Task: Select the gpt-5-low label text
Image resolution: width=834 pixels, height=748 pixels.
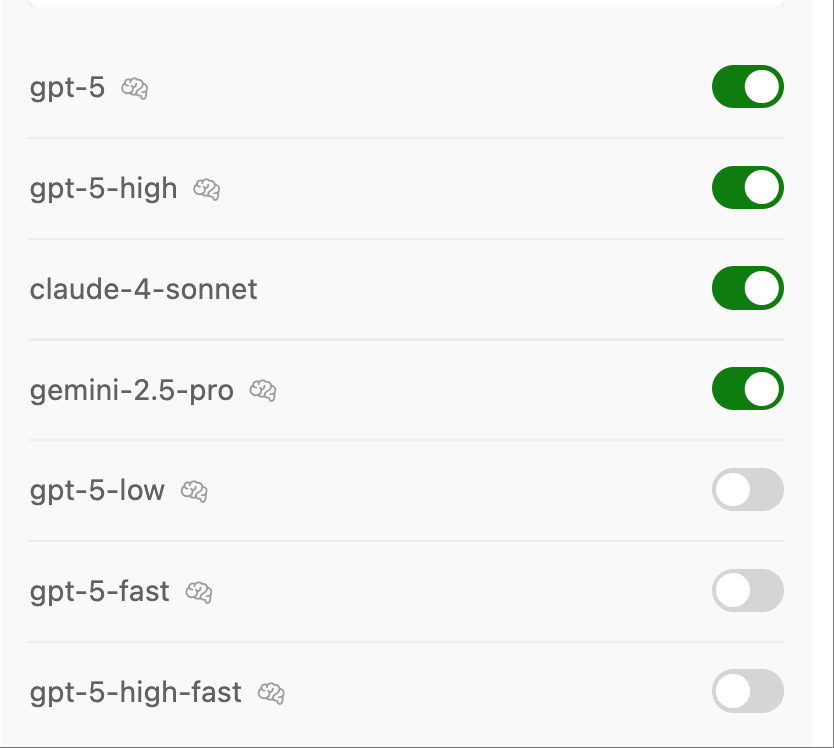Action: click(x=97, y=491)
